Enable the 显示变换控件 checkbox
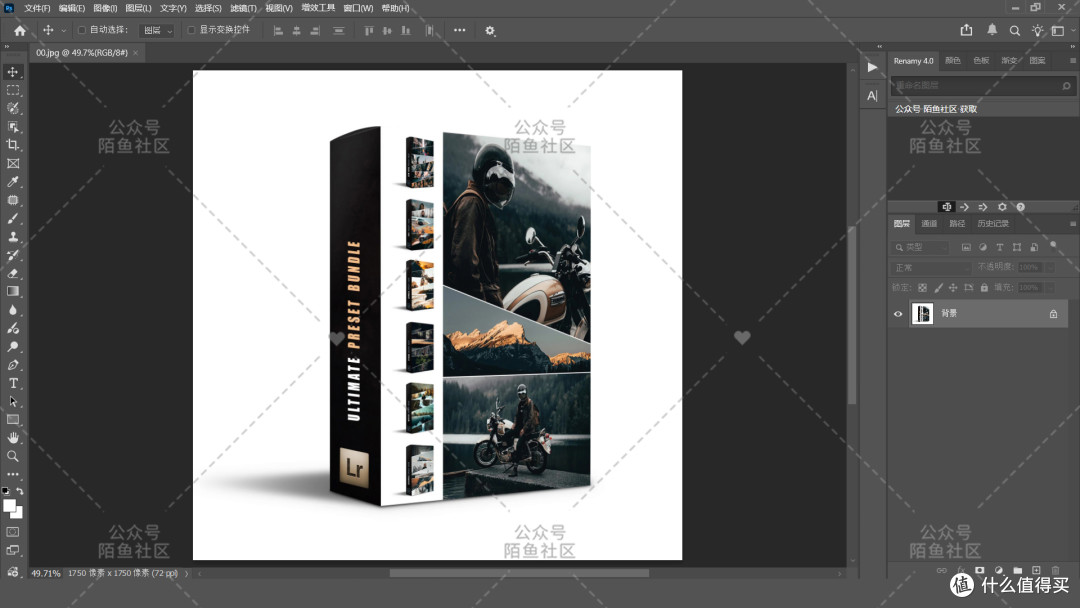 (x=191, y=30)
